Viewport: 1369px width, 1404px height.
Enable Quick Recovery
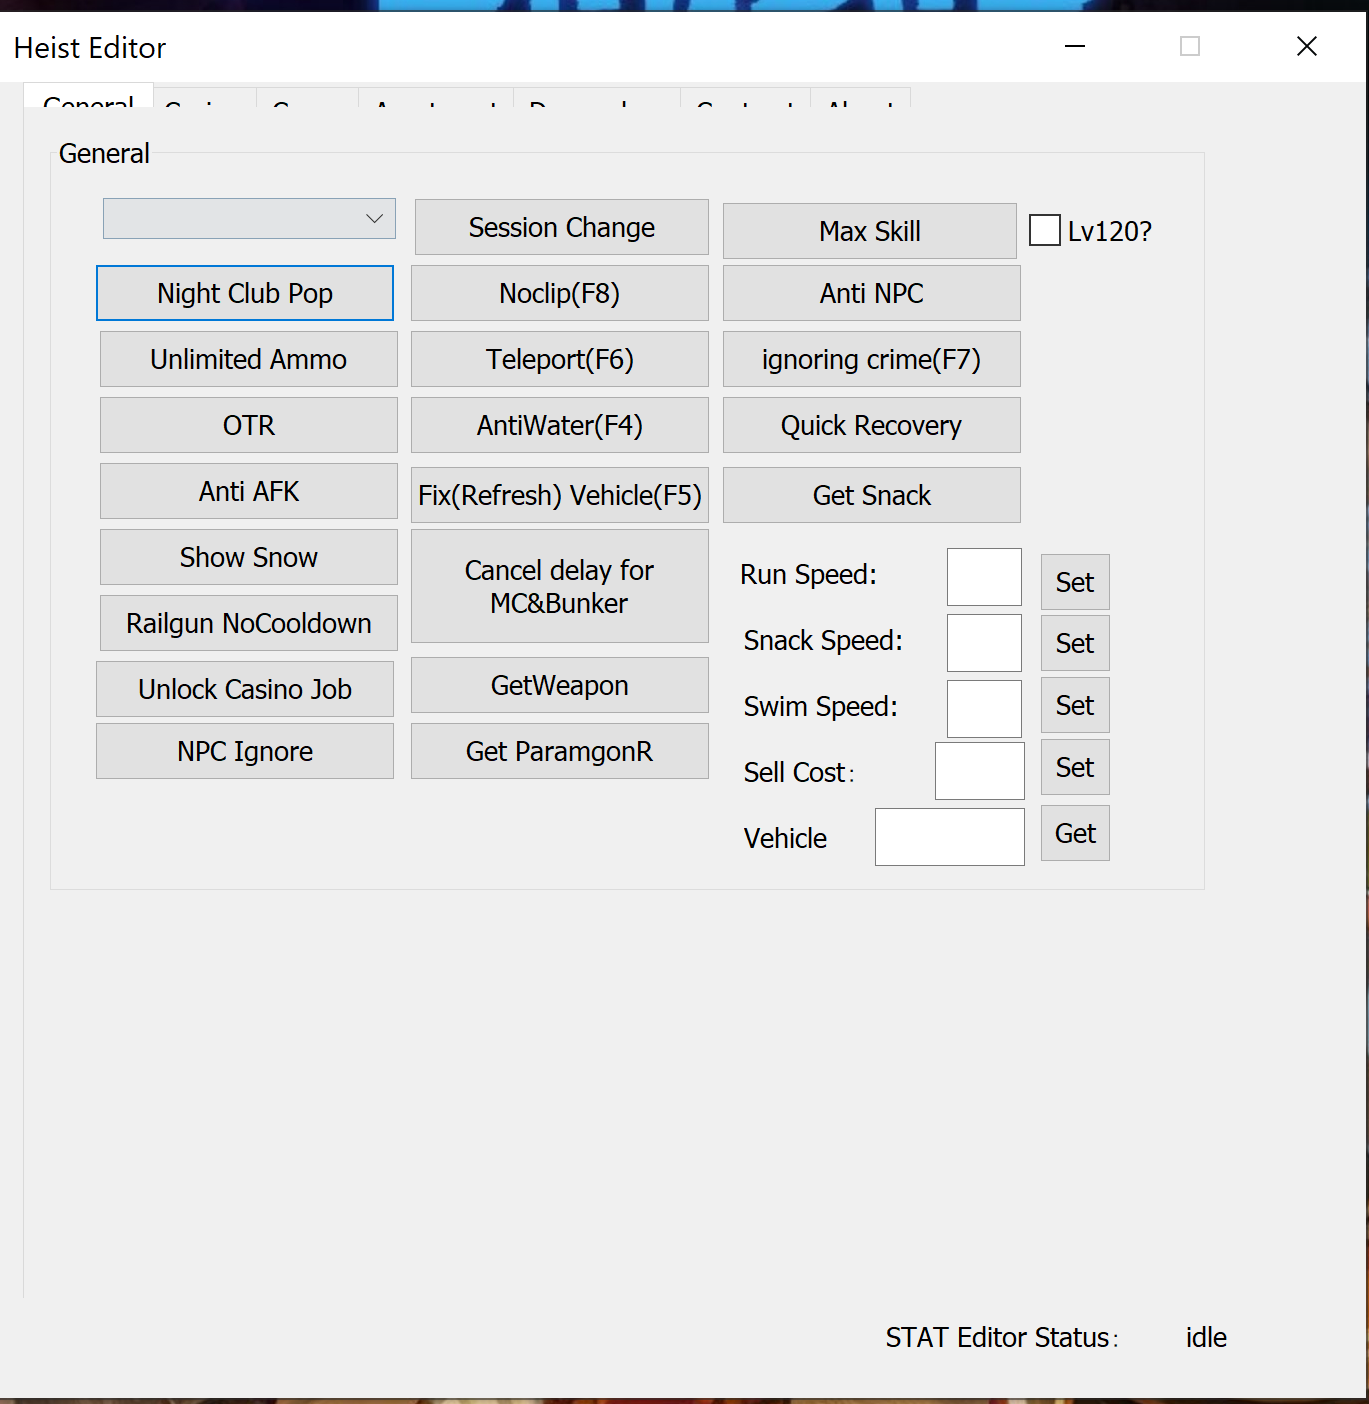872,425
